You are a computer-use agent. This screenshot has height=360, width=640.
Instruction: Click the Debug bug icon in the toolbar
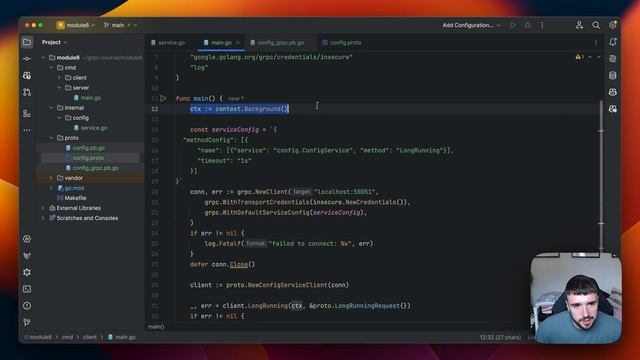point(527,25)
